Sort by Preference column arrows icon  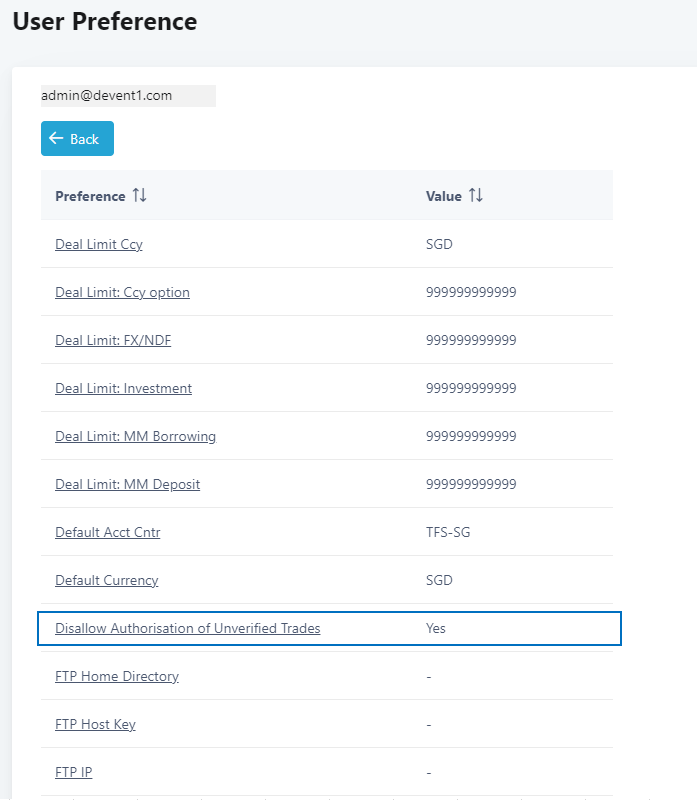pyautogui.click(x=139, y=196)
